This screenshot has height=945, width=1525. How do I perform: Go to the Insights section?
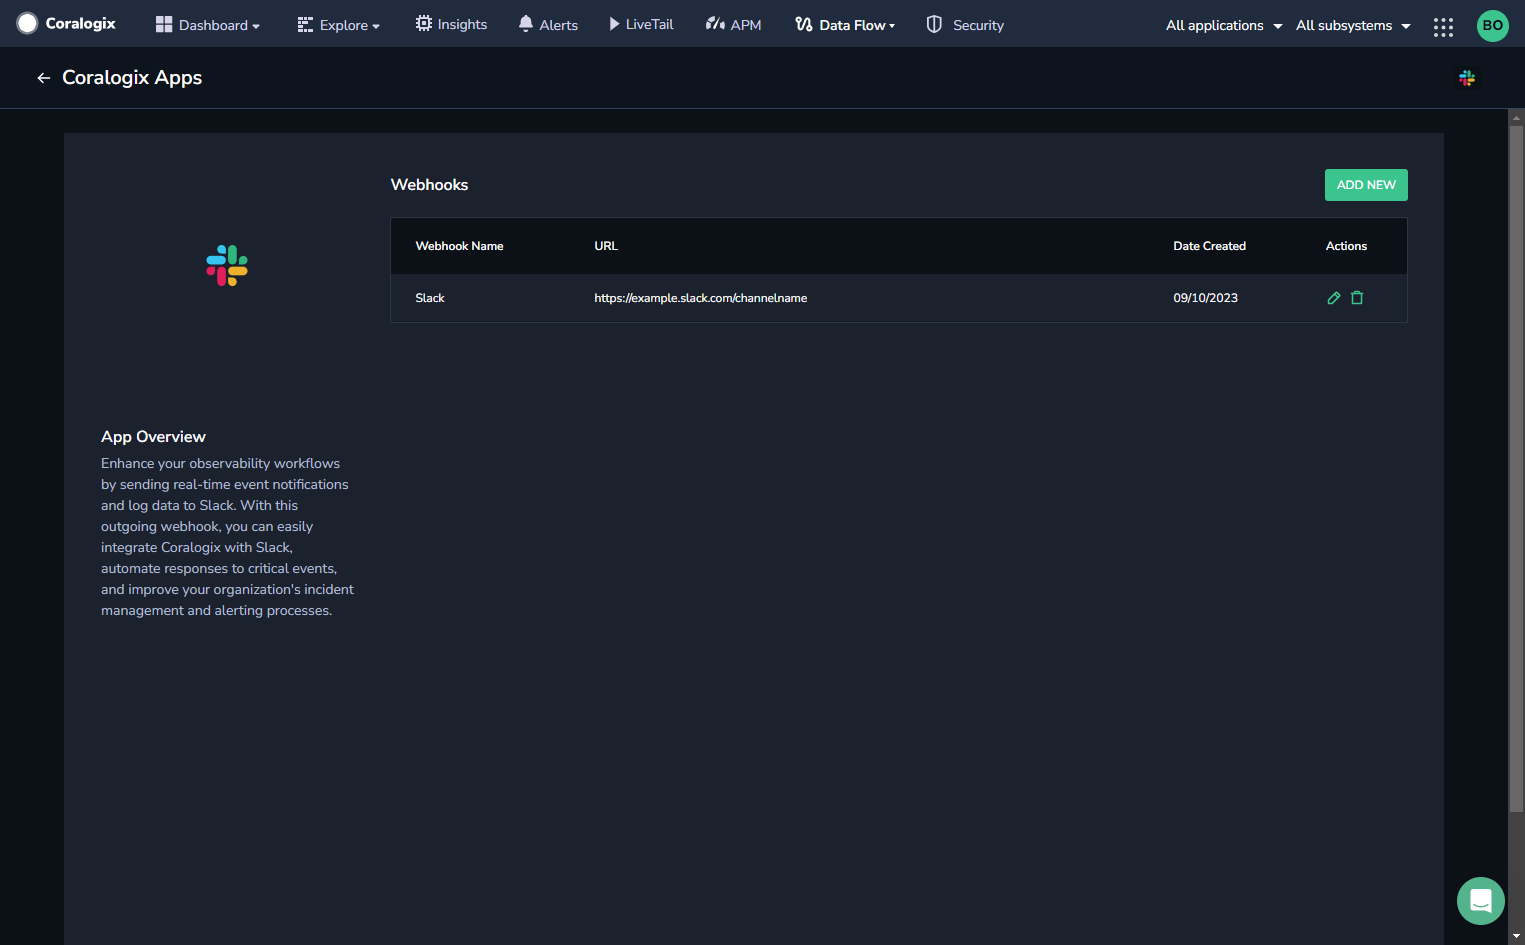pyautogui.click(x=451, y=24)
